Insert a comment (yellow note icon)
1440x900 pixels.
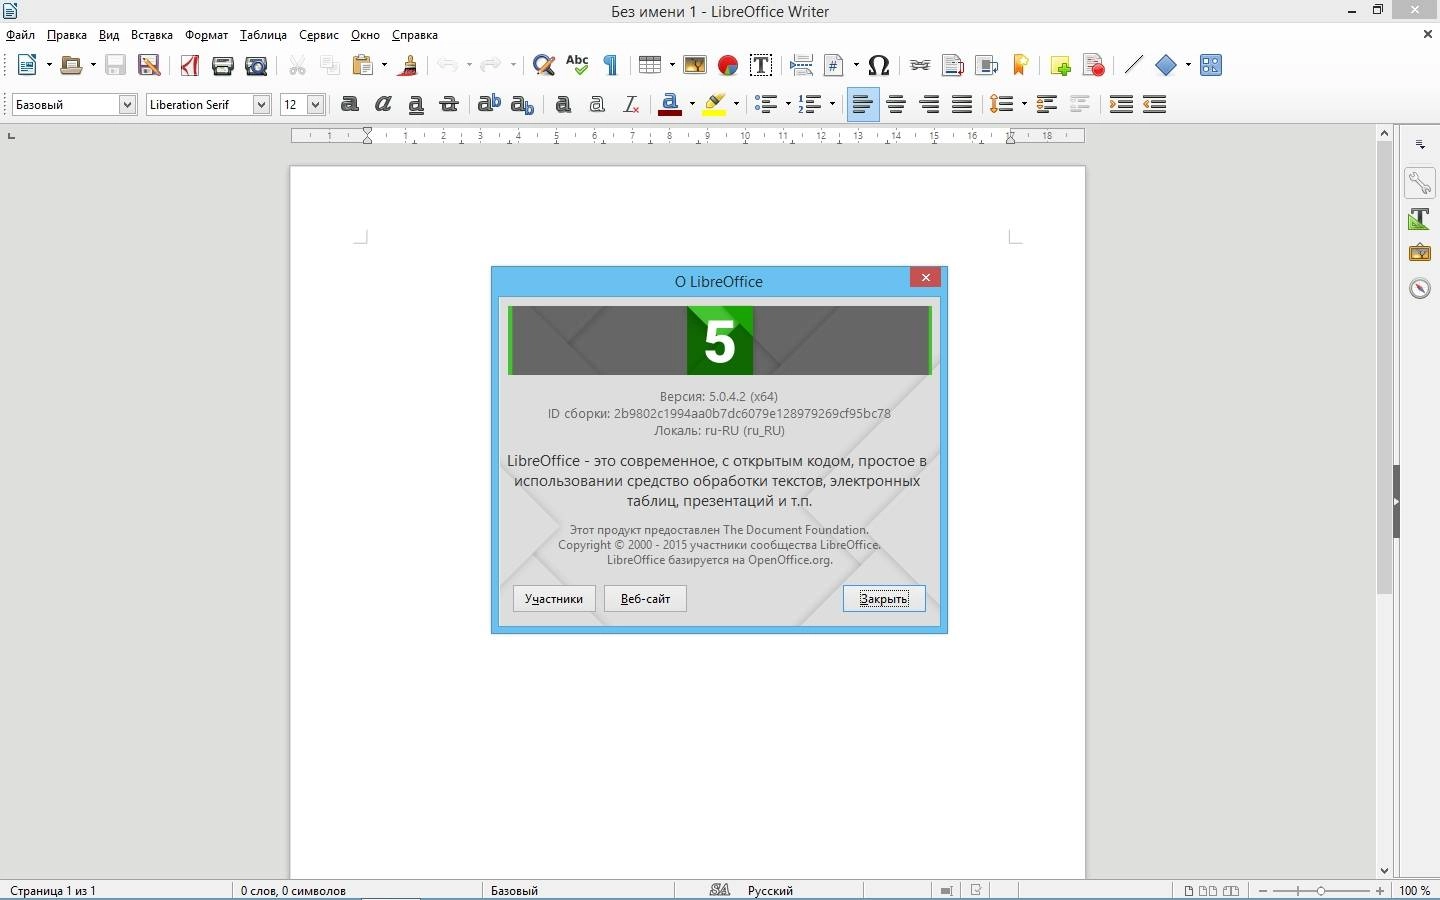[x=1061, y=66]
